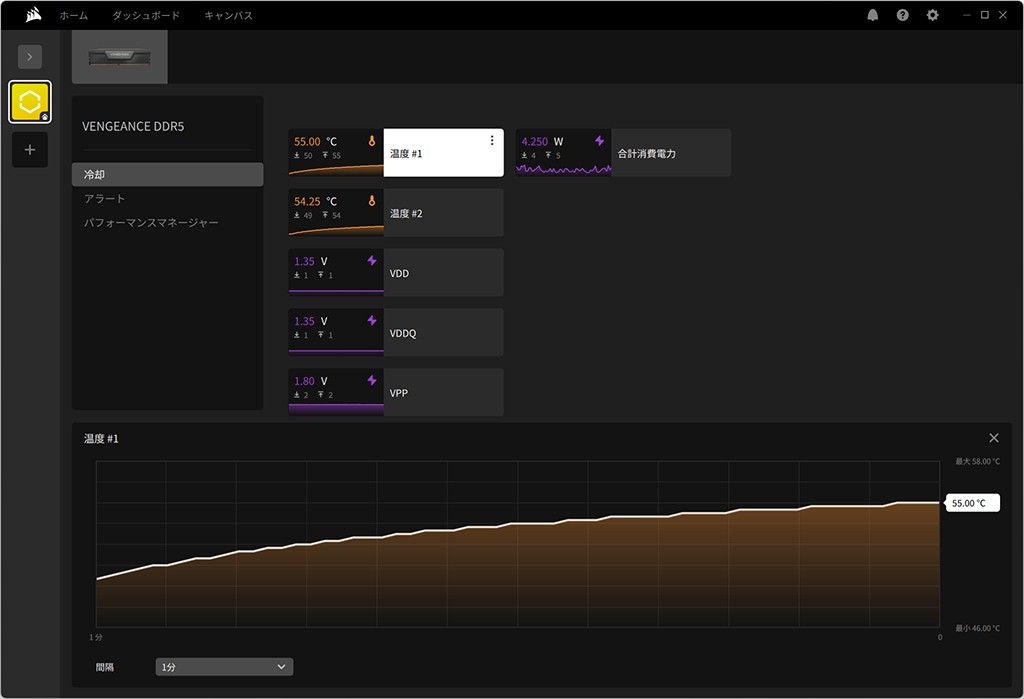Screen dimensions: 1024x699
Task: Click thermometer icon on 温度 #2 card
Action: click(x=372, y=201)
